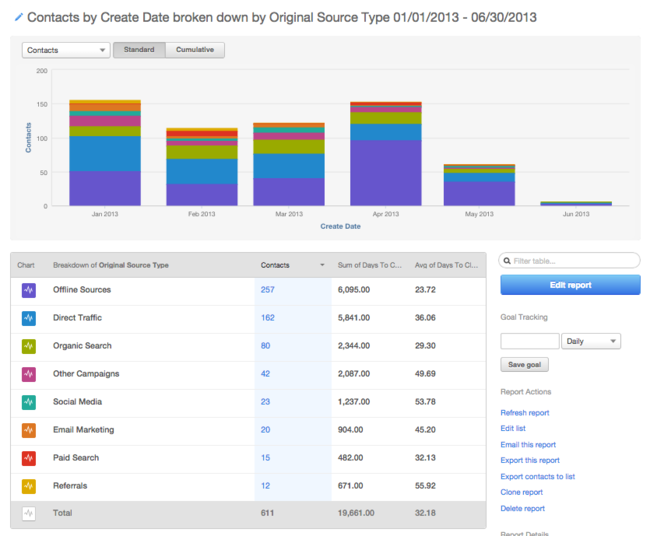Open the Export this report link
The height and width of the screenshot is (536, 650).
coord(529,460)
